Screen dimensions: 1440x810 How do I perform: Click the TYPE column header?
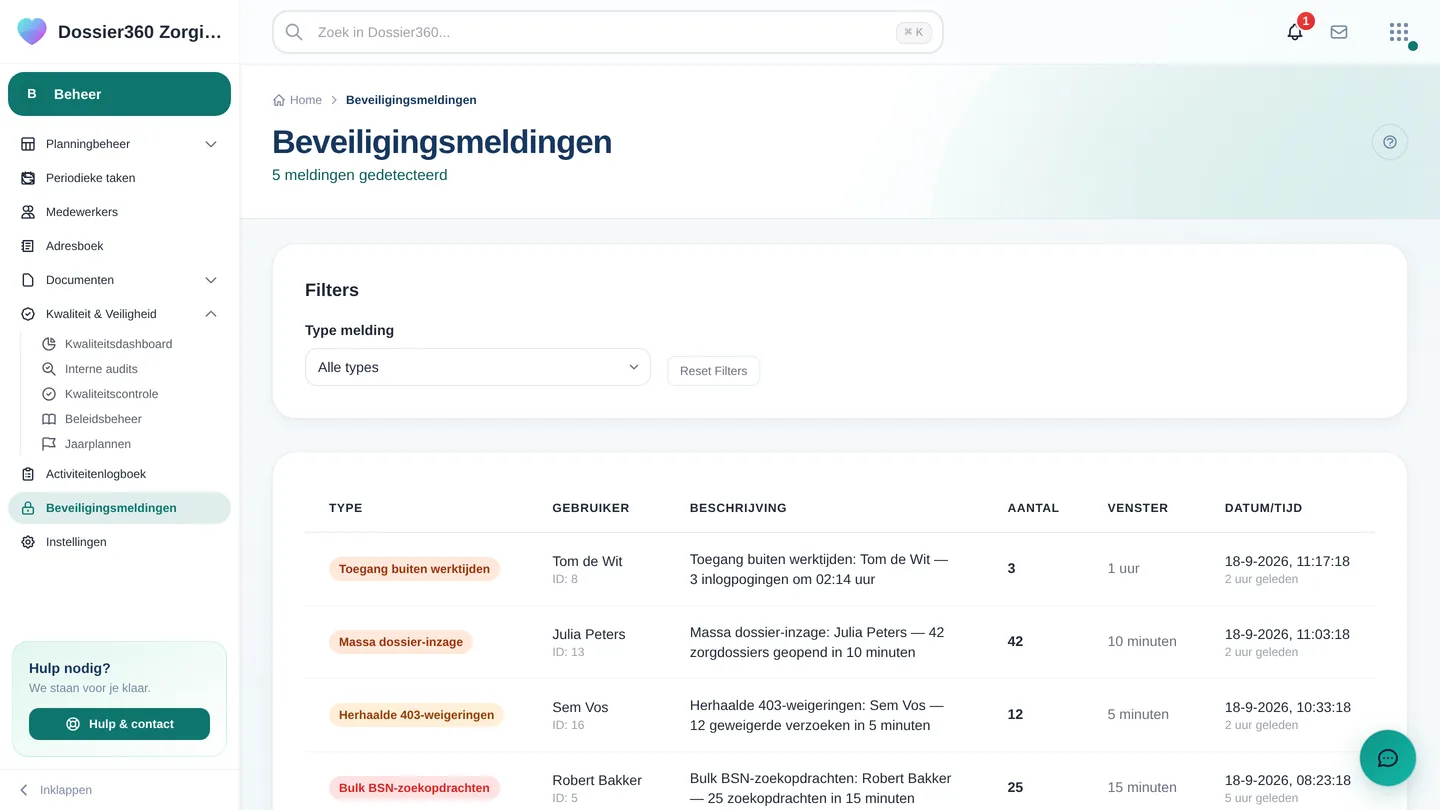click(x=346, y=508)
